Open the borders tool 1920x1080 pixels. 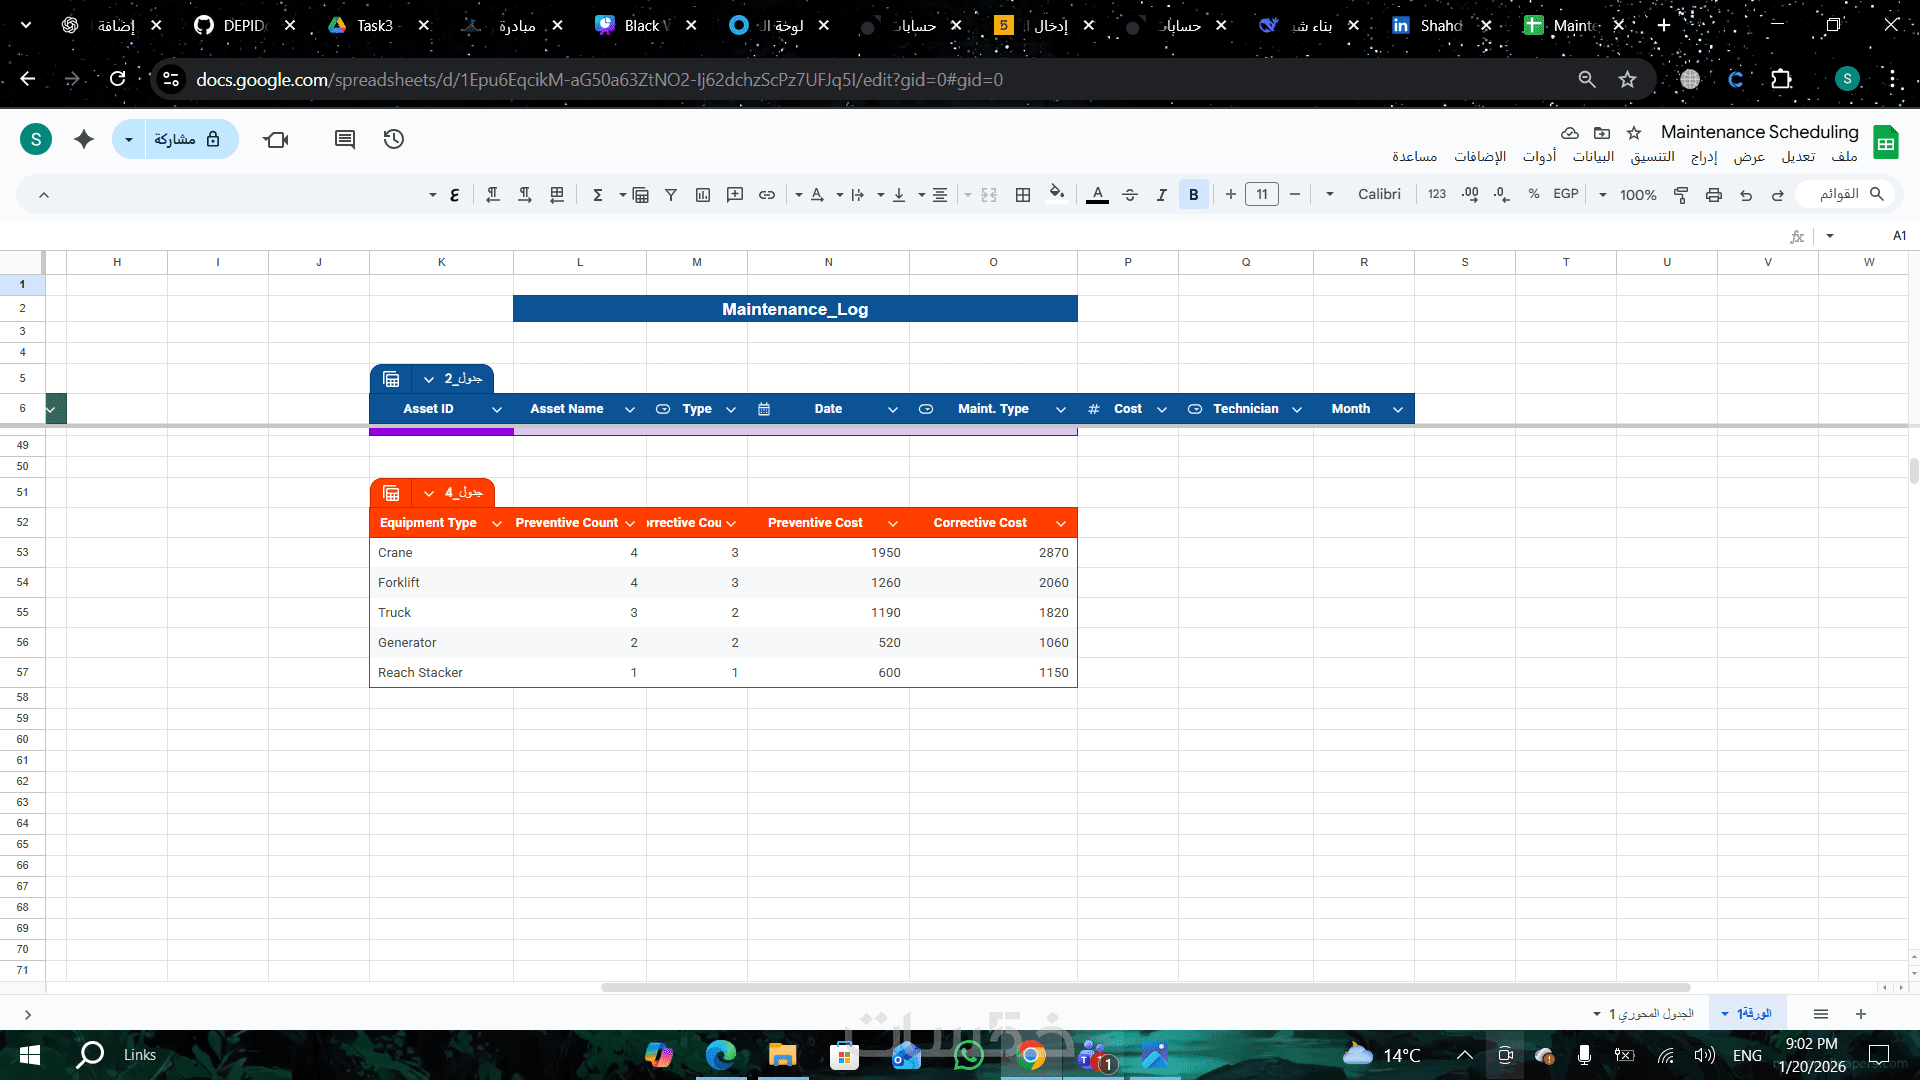tap(1023, 195)
